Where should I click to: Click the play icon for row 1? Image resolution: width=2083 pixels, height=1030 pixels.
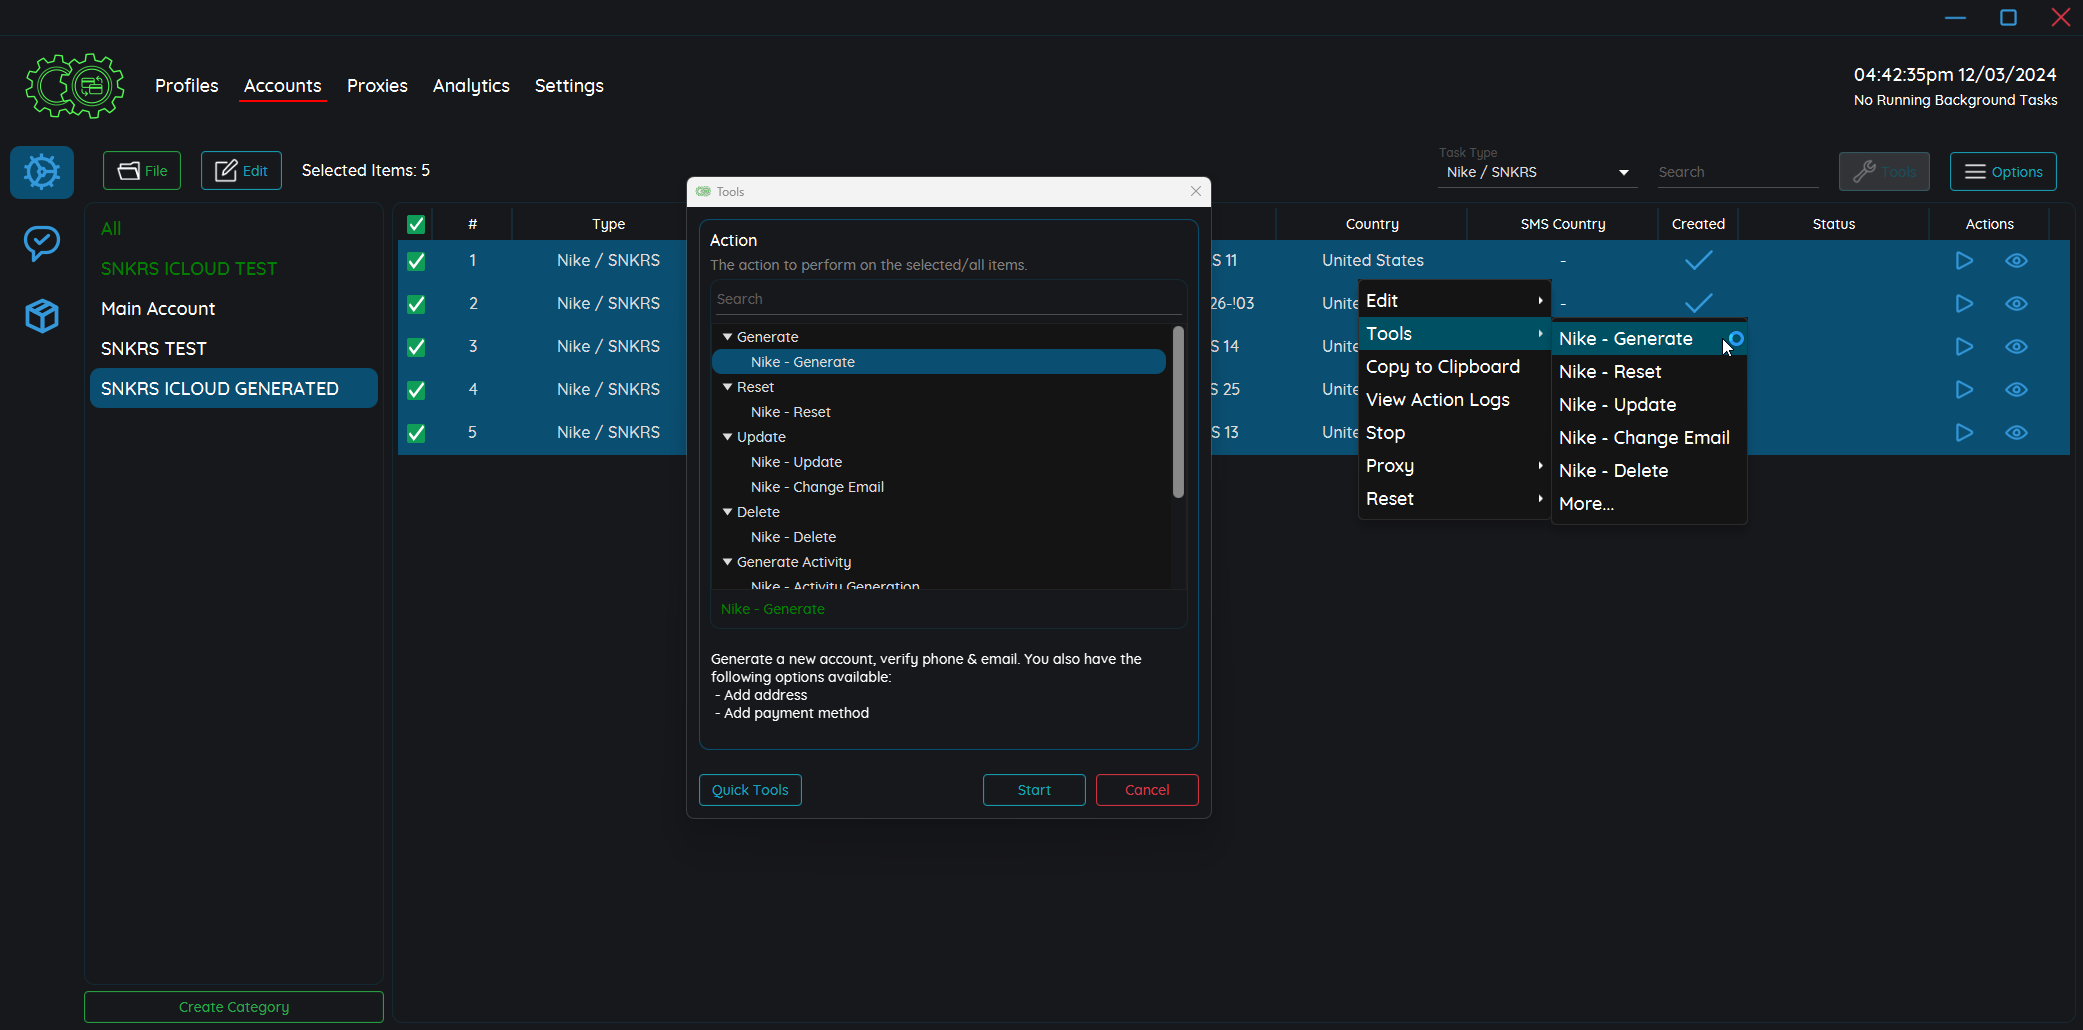(1963, 261)
